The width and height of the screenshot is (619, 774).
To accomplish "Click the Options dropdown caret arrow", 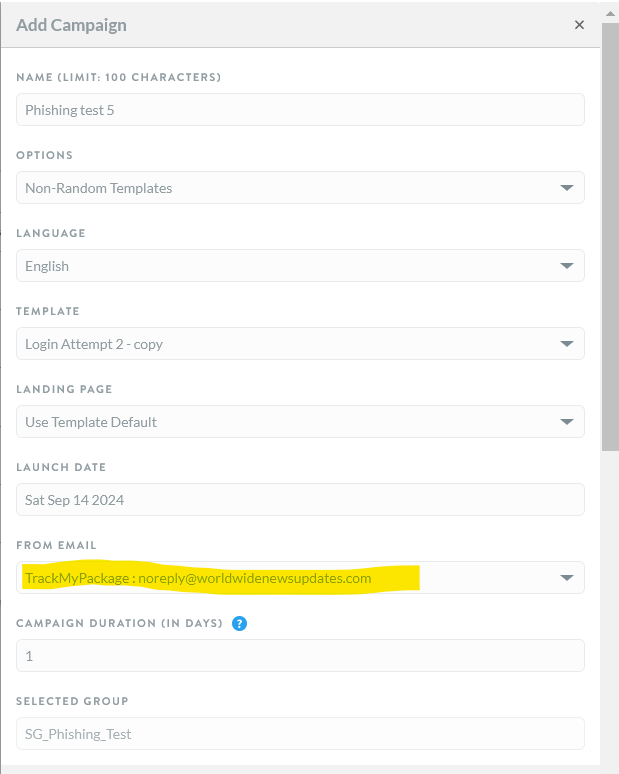I will pyautogui.click(x=567, y=188).
